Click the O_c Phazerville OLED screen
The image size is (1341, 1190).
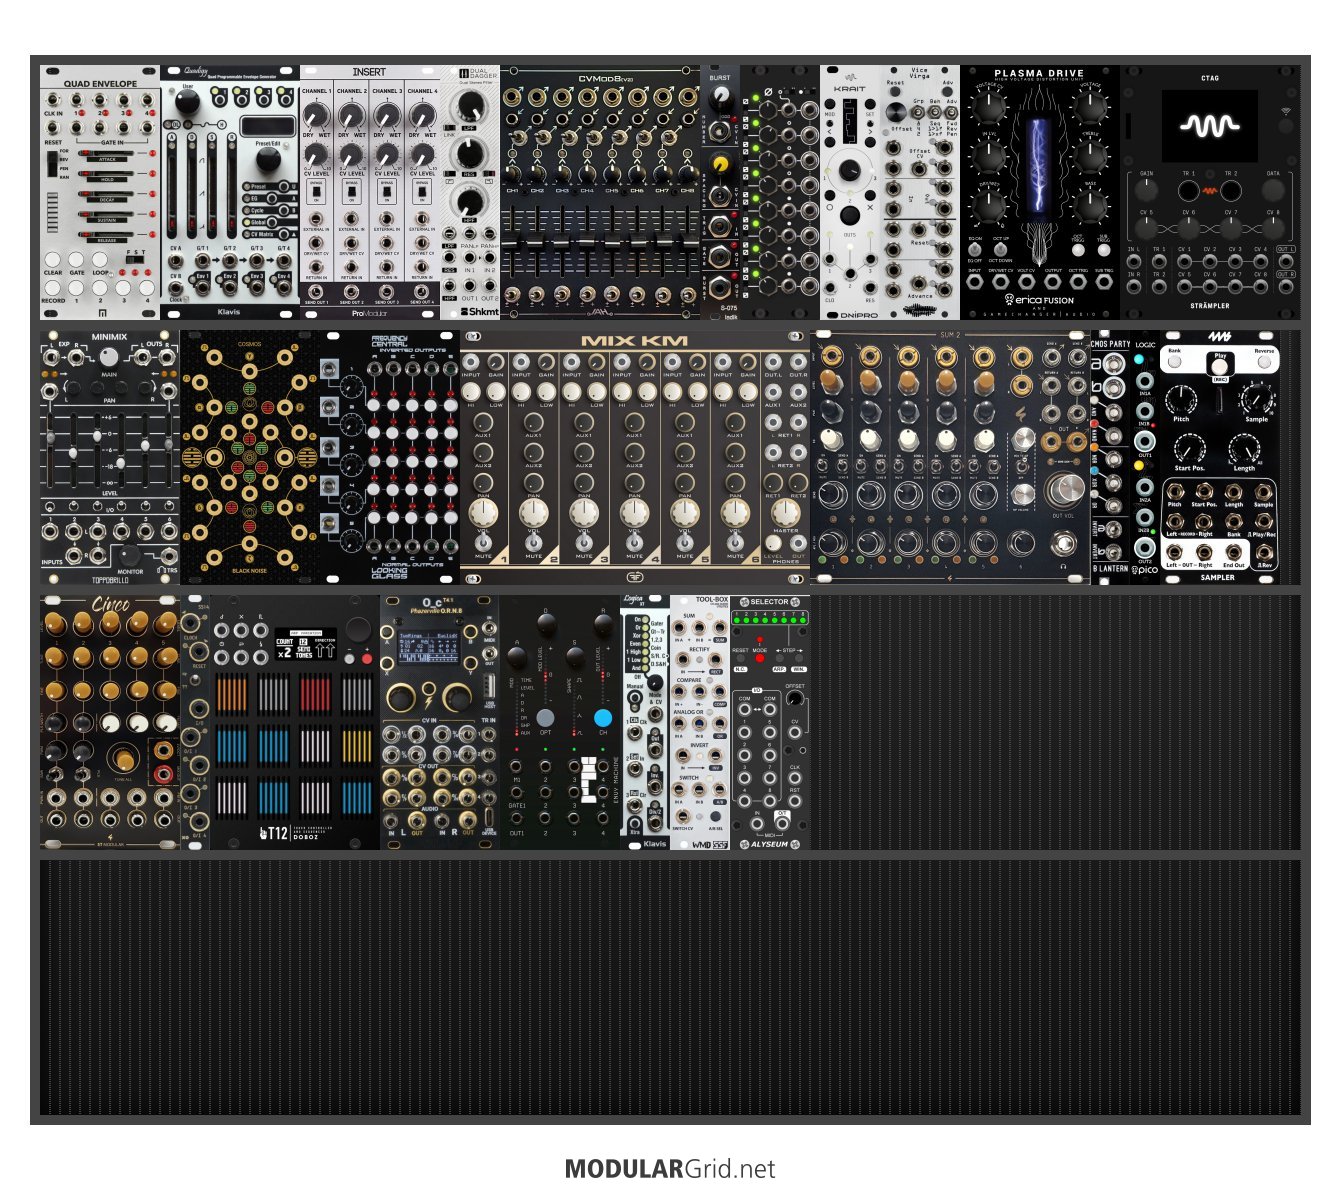429,647
